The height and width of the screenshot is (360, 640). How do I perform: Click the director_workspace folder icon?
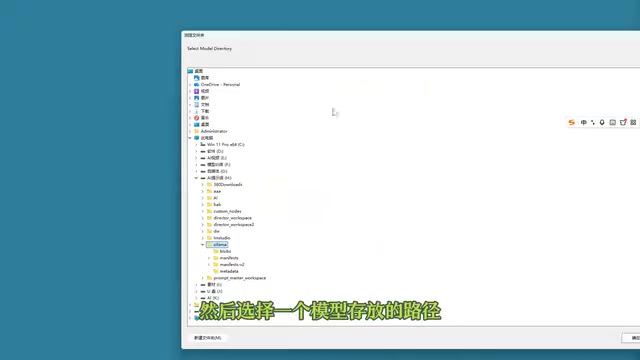[x=209, y=218]
